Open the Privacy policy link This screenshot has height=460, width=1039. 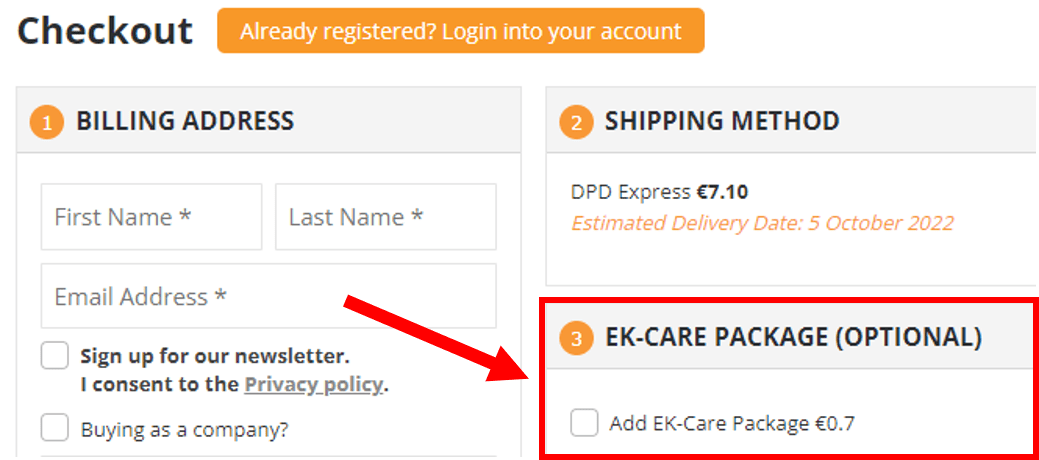point(313,384)
